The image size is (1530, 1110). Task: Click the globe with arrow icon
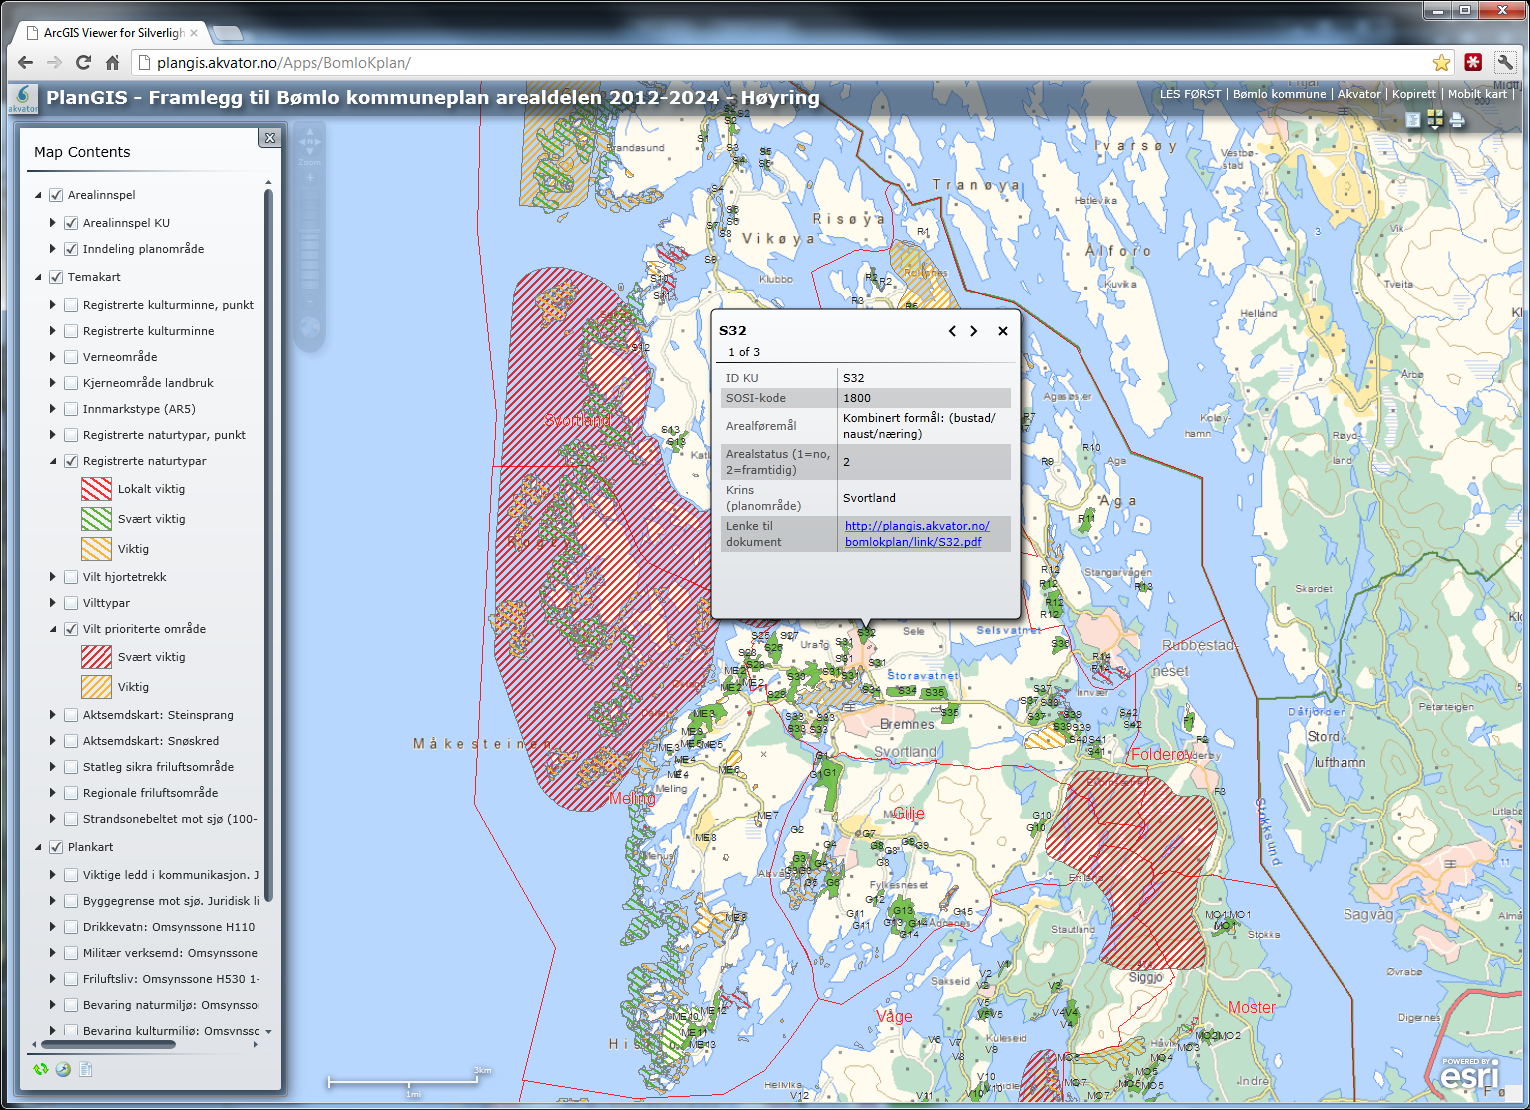tap(63, 1069)
